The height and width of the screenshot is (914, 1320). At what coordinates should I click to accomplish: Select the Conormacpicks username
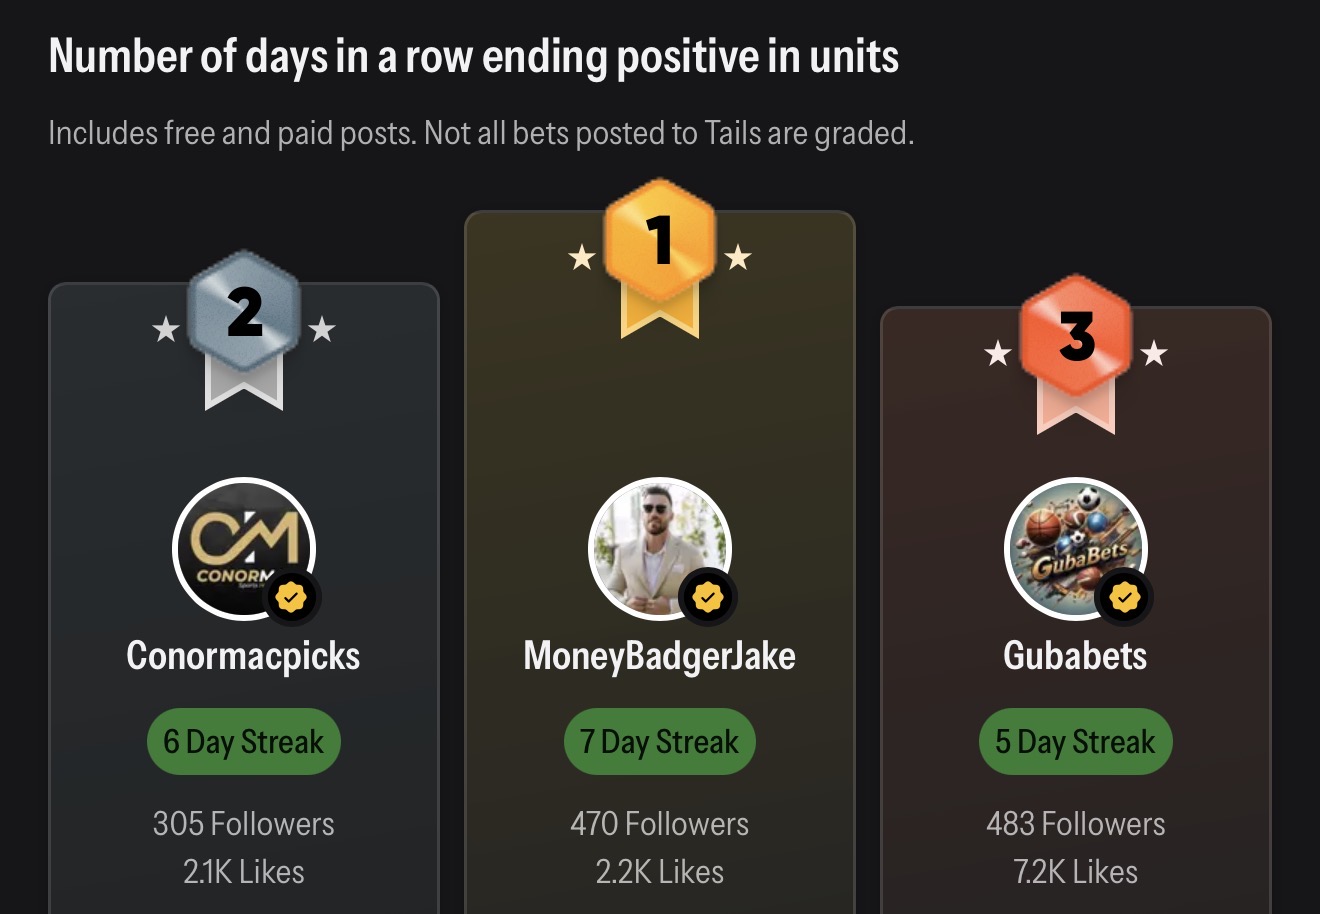pos(244,656)
